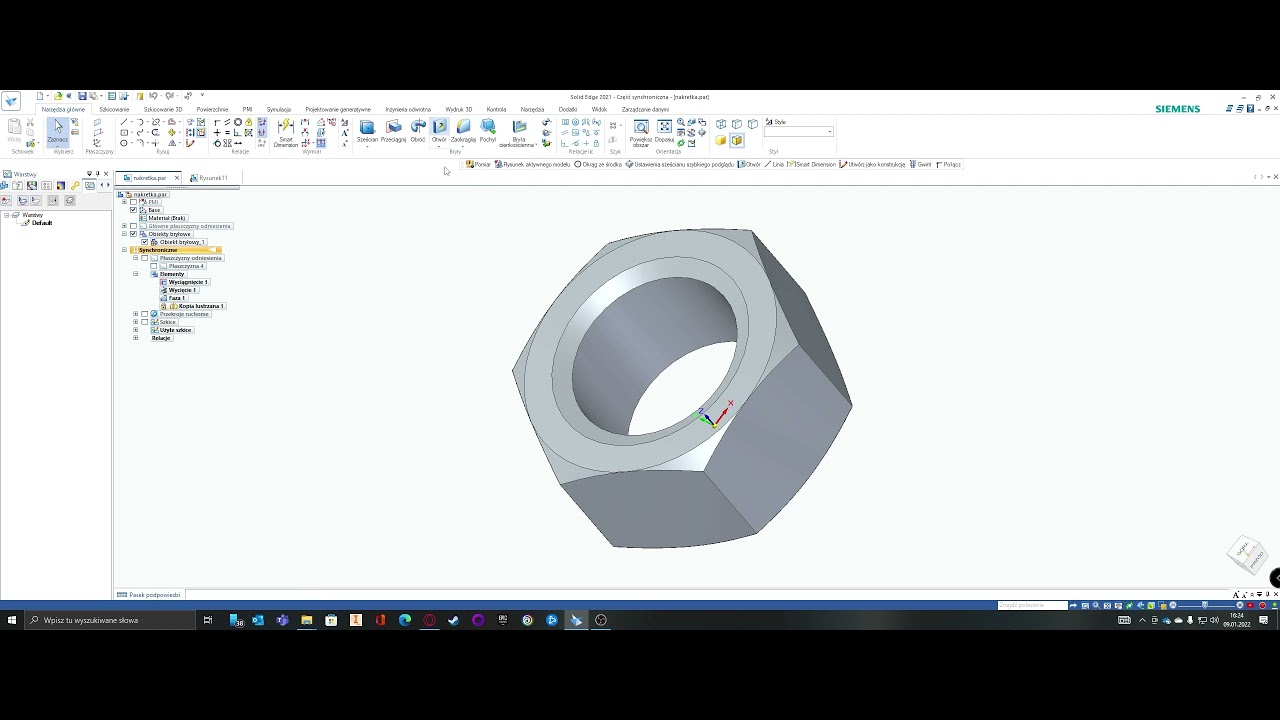Image resolution: width=1280 pixels, height=720 pixels.
Task: Select the Zaznacz selection tool
Action: click(58, 130)
